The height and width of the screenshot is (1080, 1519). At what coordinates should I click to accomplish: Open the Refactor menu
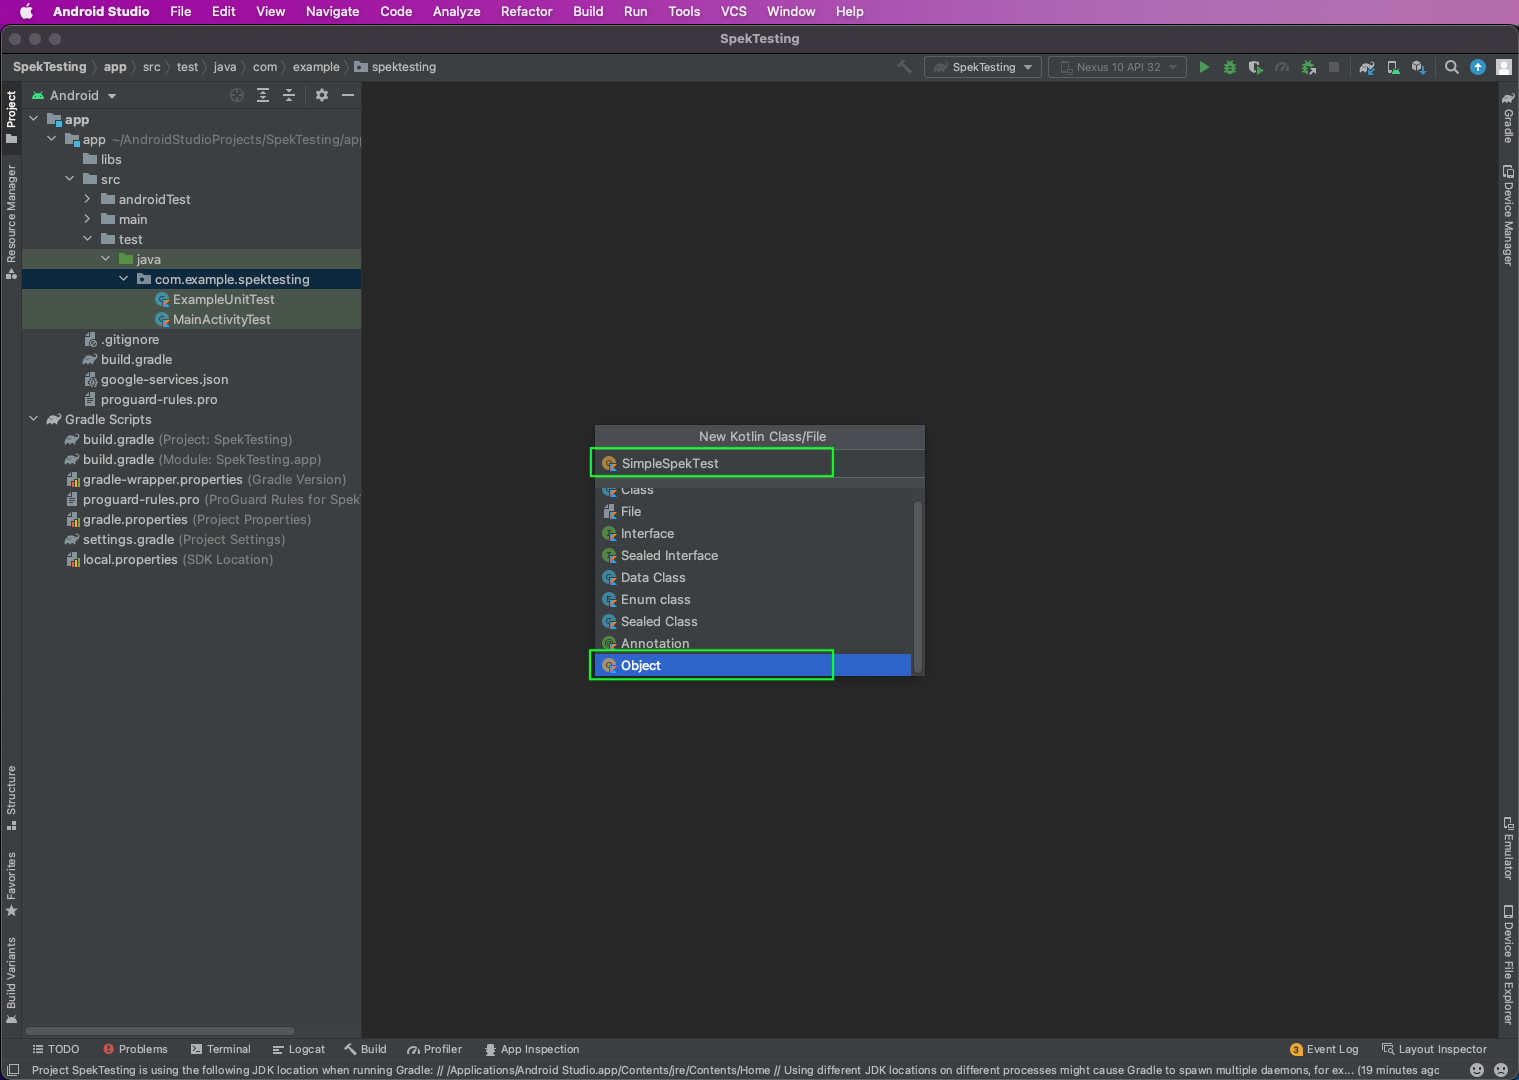click(526, 11)
